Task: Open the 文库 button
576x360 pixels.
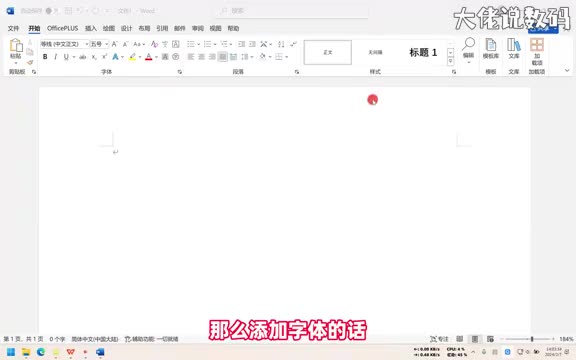Action: 514,48
